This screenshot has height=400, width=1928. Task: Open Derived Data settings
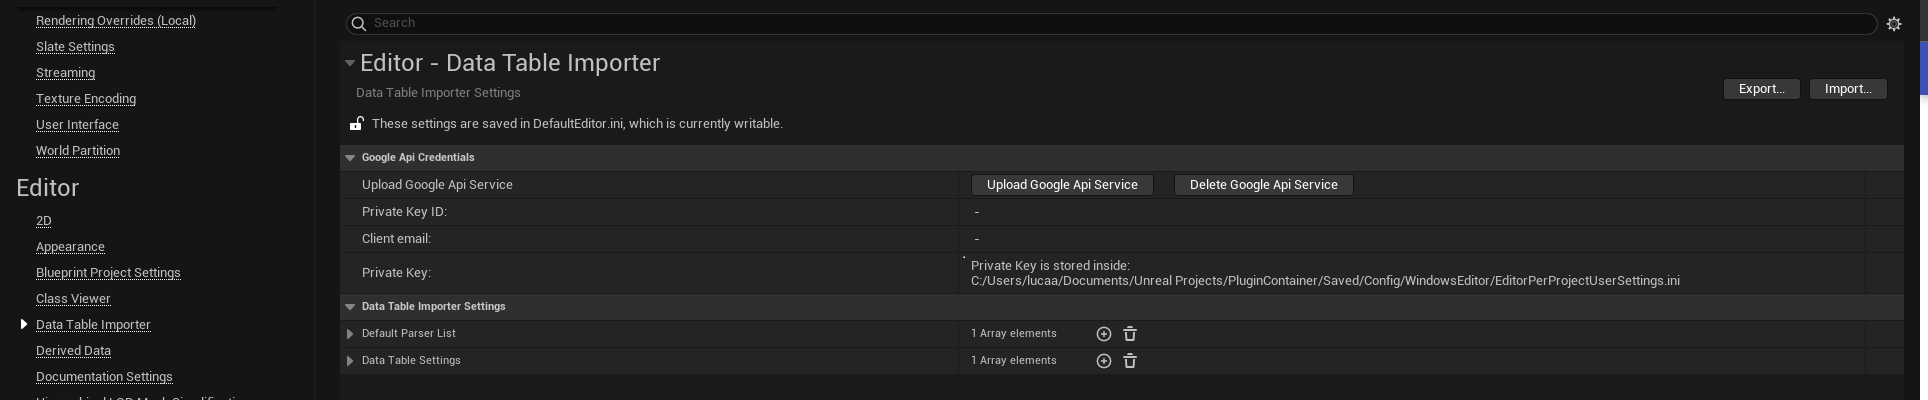(73, 351)
